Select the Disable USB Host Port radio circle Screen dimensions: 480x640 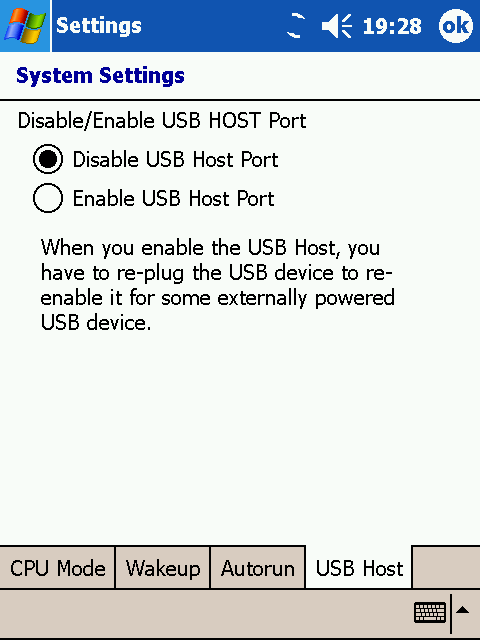tap(48, 159)
